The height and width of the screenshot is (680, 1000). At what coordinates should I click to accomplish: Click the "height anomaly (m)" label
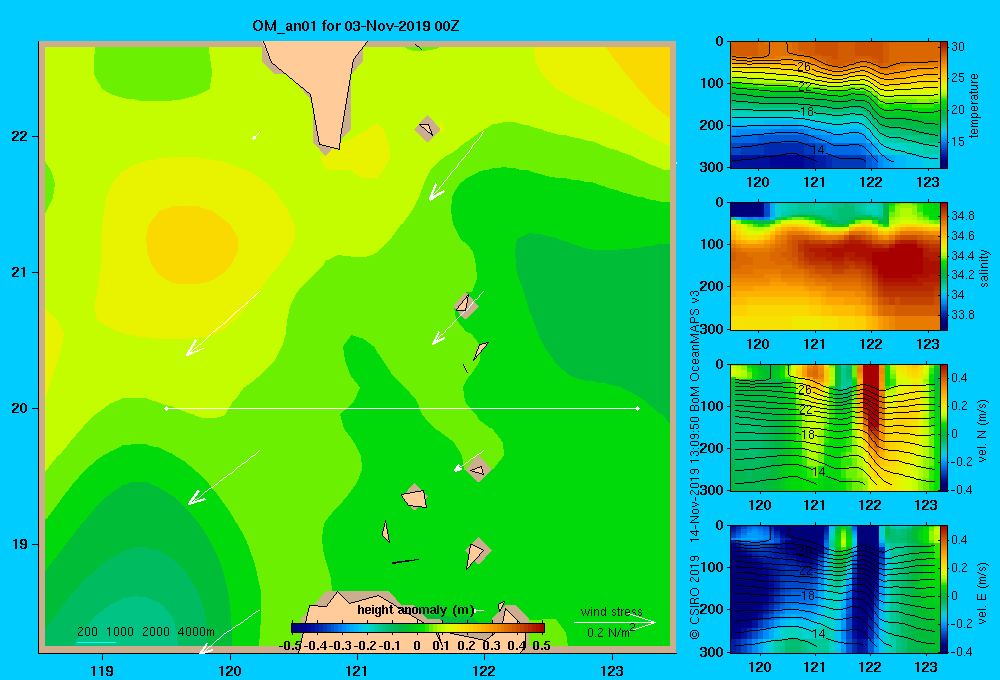[416, 610]
